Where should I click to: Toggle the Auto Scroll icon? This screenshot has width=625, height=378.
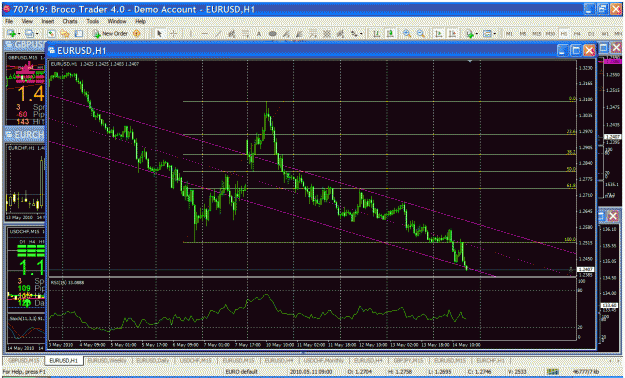(438, 34)
